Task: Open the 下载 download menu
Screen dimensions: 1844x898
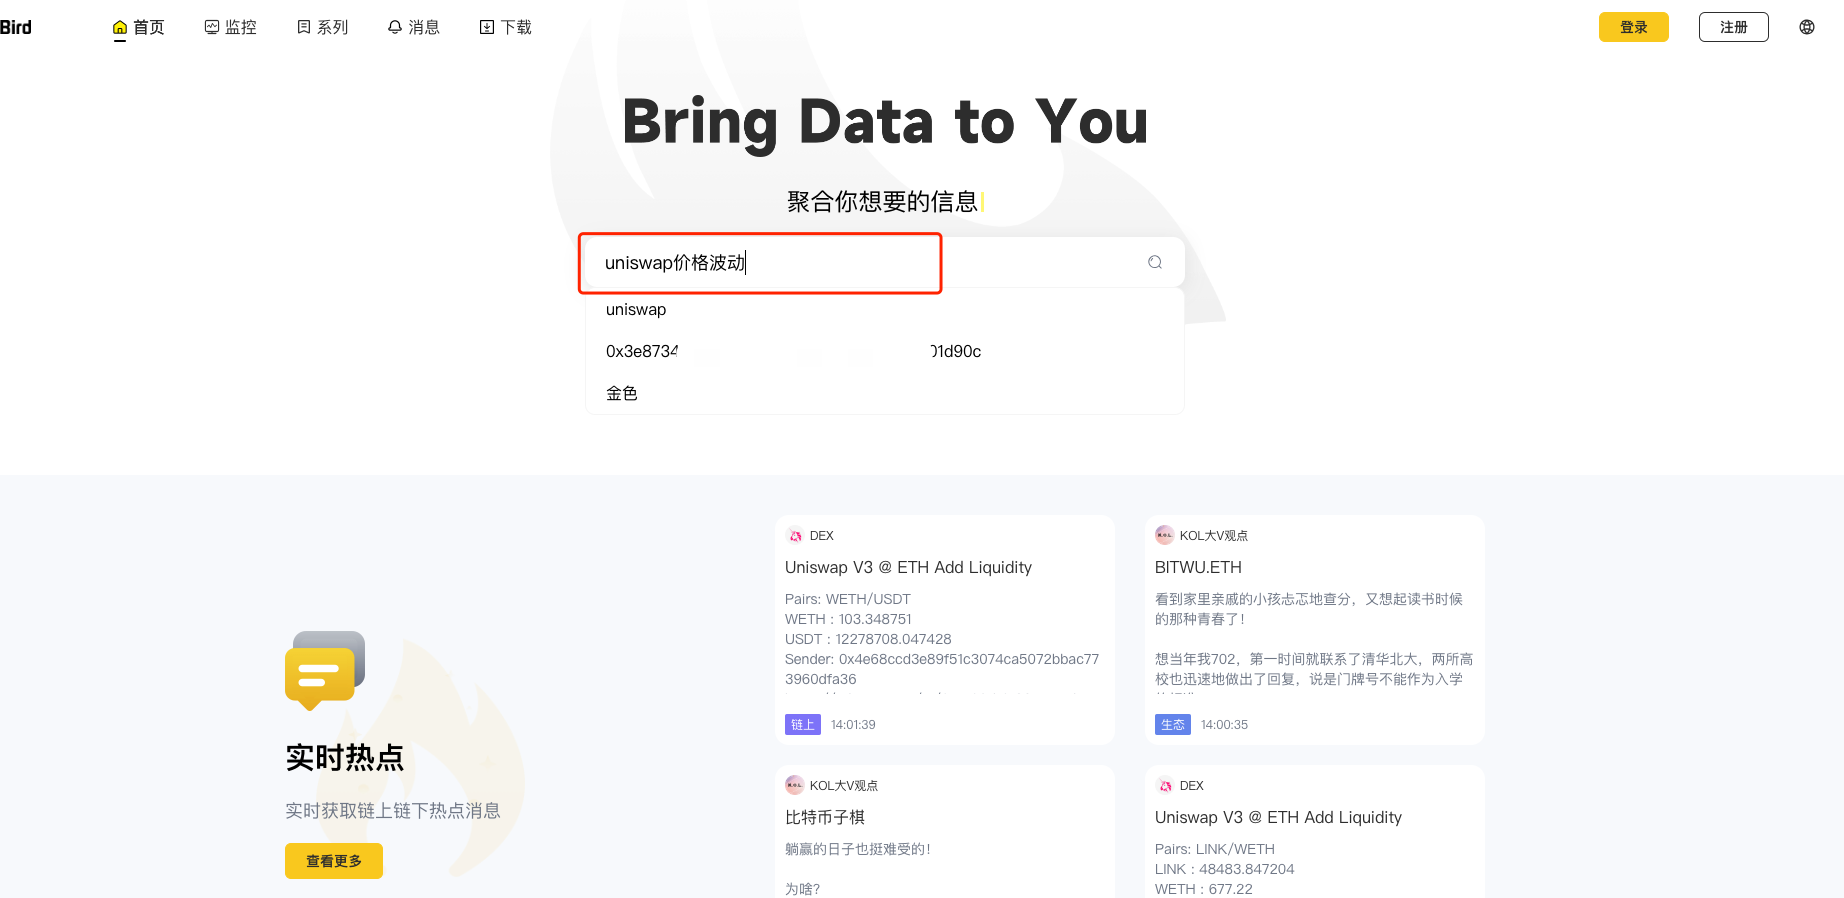Action: point(505,27)
